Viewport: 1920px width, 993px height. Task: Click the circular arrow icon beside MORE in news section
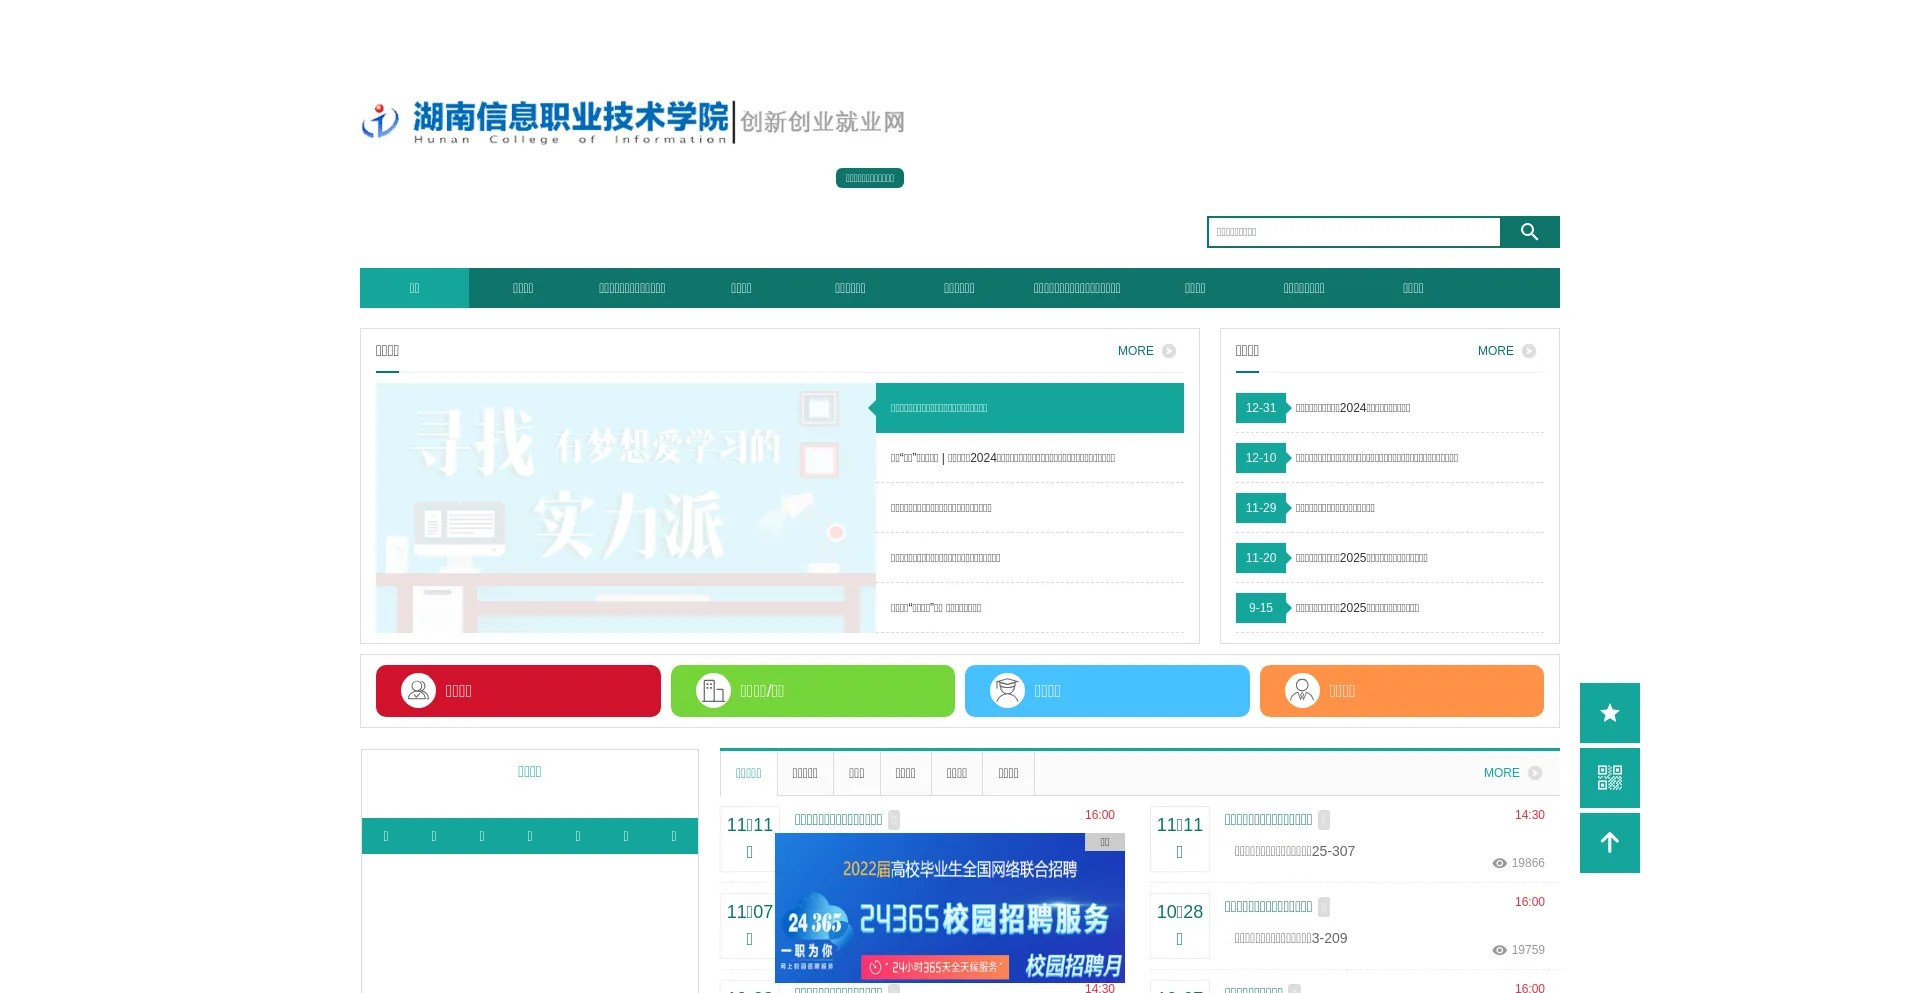point(1167,351)
